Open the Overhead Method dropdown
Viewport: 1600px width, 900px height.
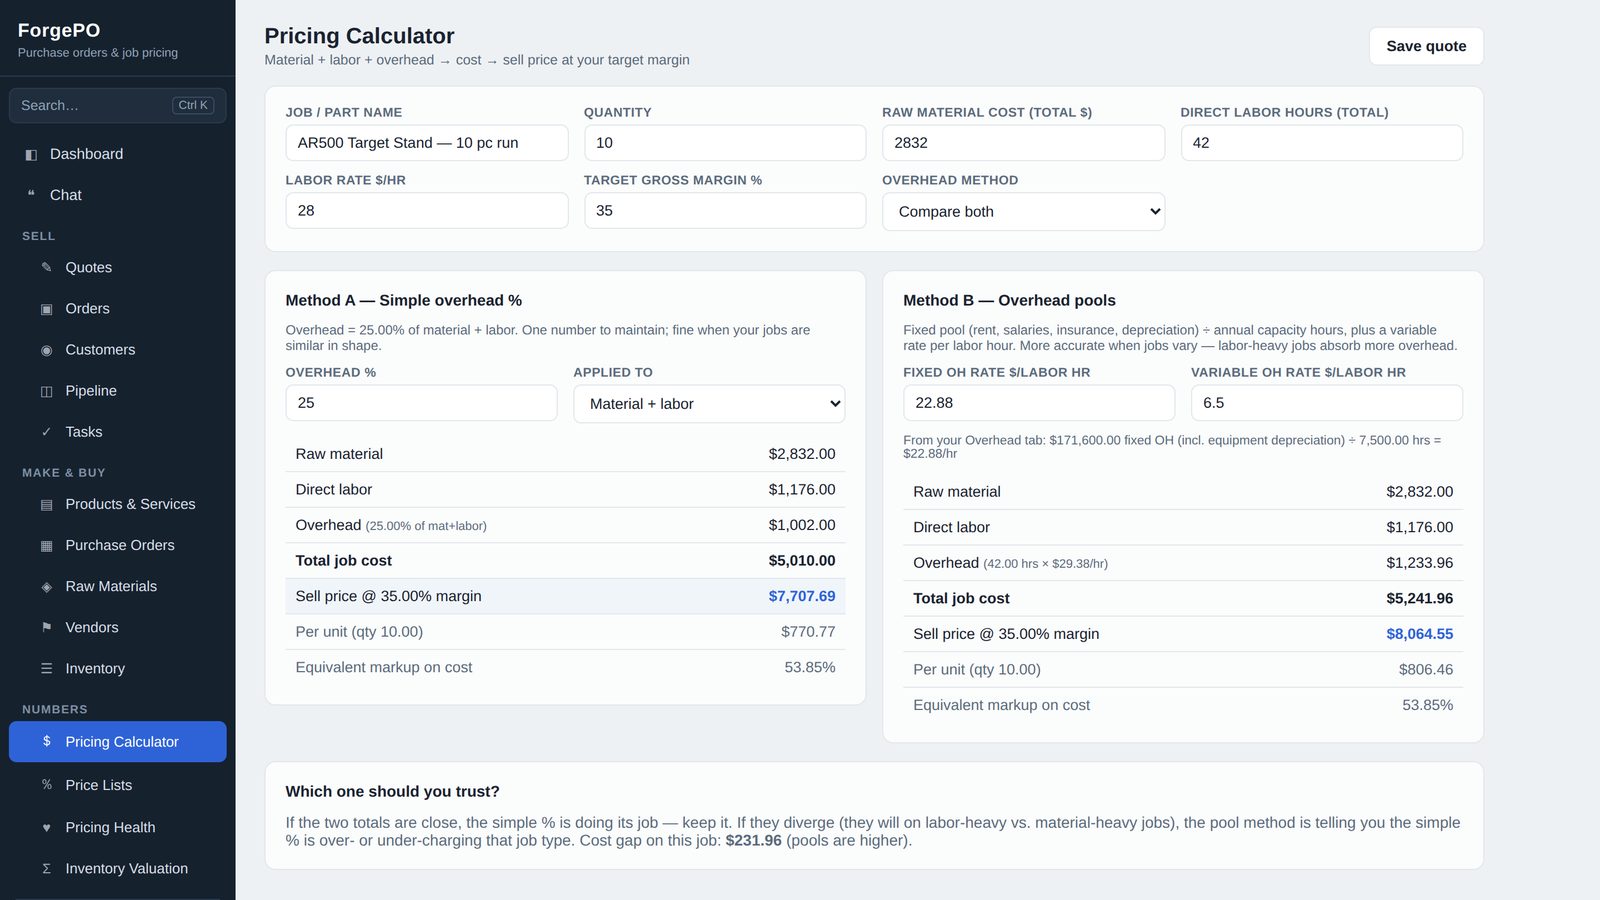tap(1023, 212)
